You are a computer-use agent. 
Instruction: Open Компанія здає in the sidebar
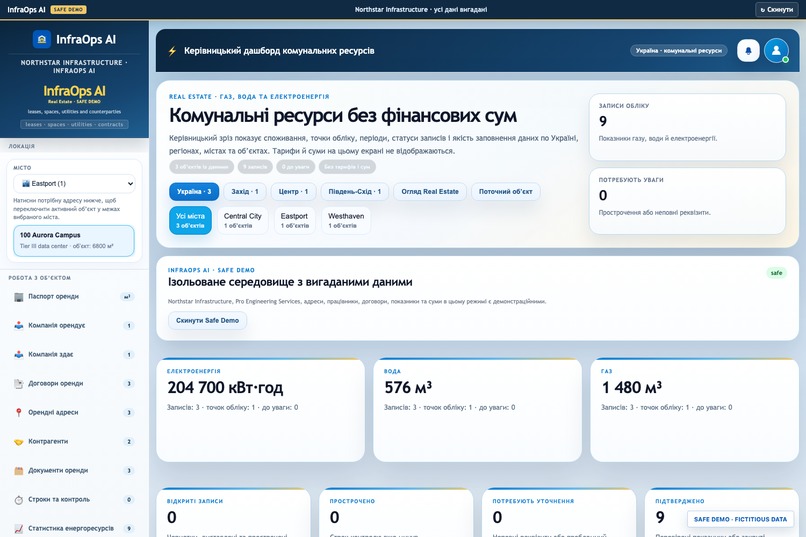tap(74, 355)
